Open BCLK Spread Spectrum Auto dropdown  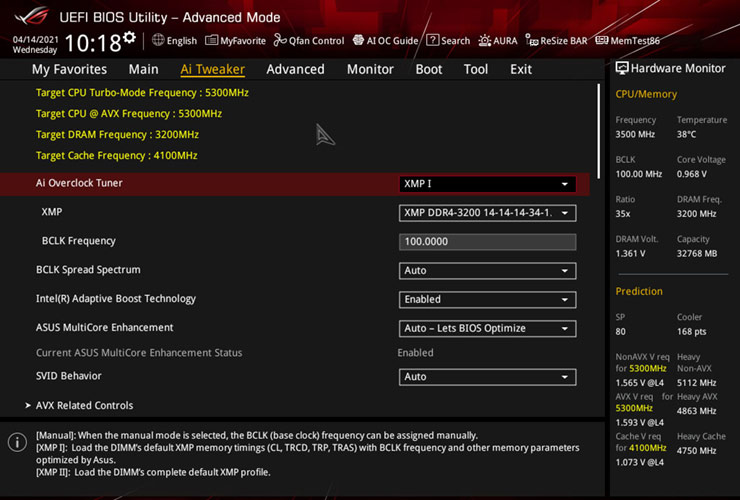click(x=488, y=271)
